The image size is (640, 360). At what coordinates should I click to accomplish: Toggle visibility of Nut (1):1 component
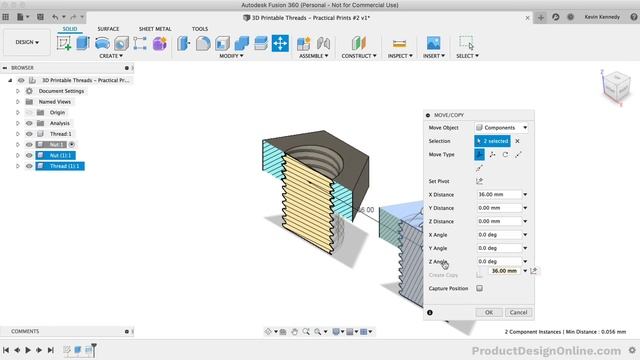point(29,155)
